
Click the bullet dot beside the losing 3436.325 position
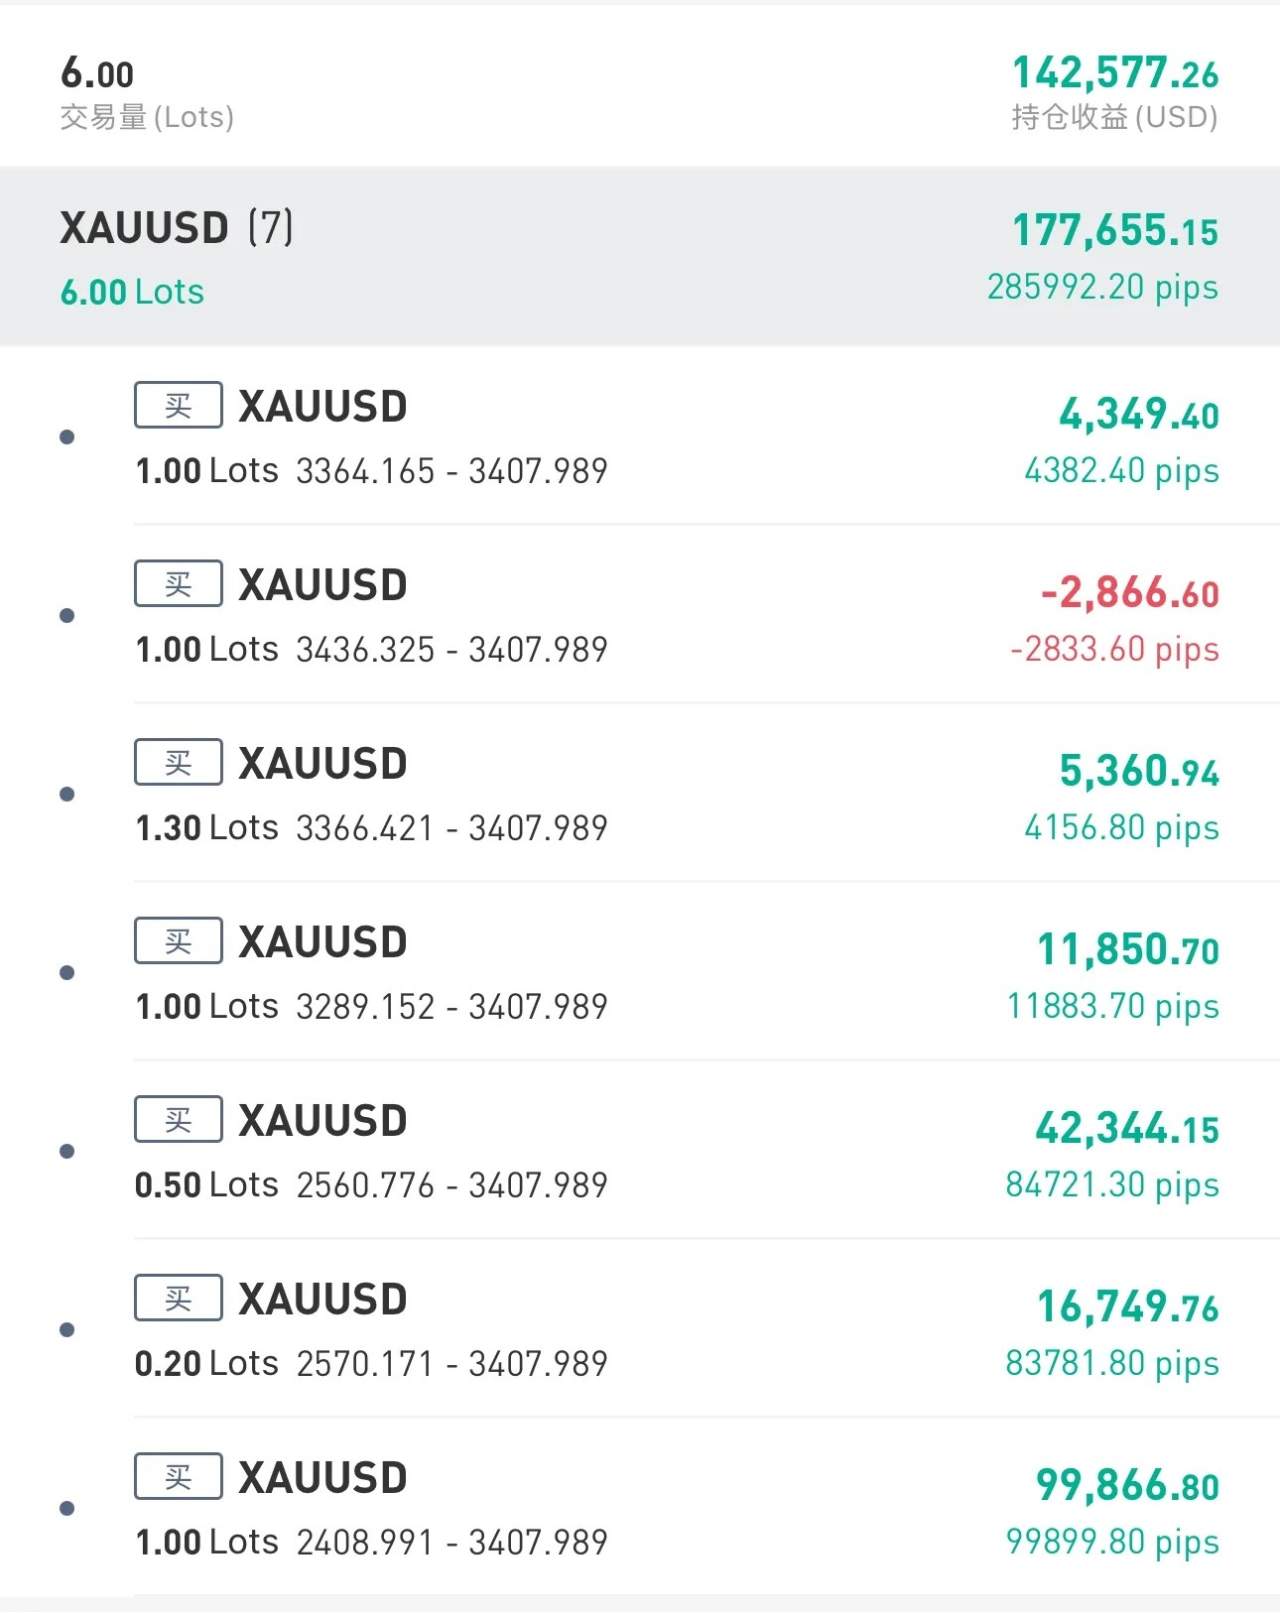[x=67, y=616]
